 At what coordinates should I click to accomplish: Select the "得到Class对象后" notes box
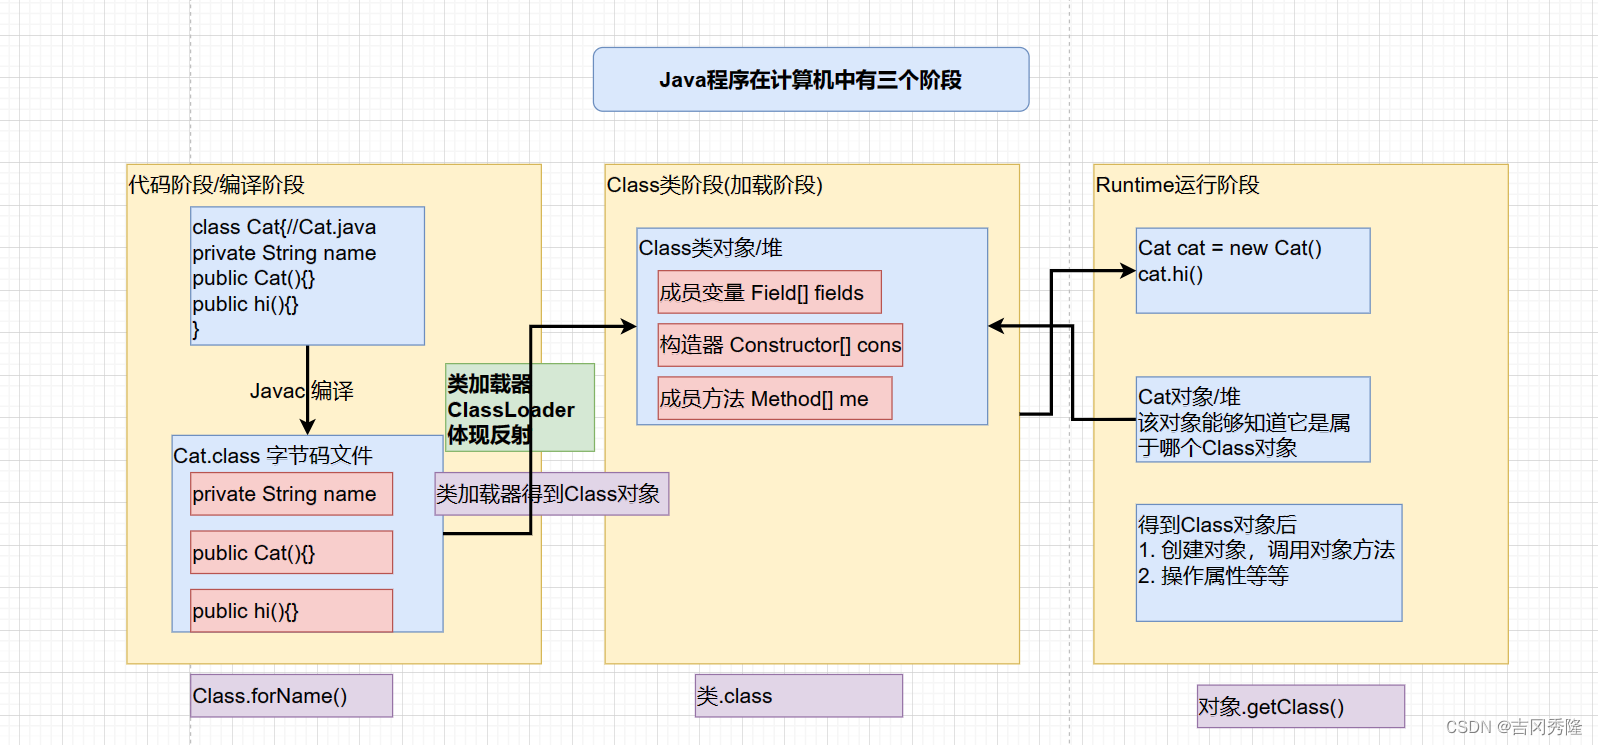(1269, 562)
